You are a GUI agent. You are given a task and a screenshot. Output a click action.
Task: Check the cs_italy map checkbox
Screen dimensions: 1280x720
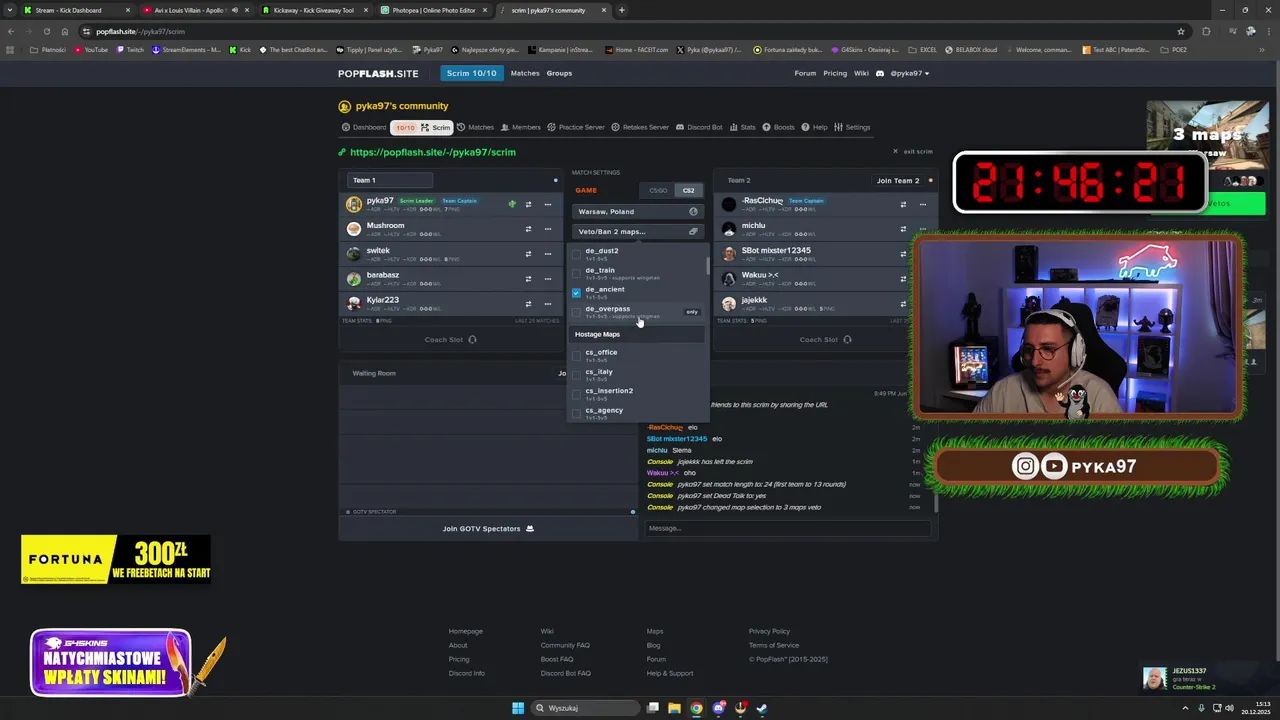(x=576, y=375)
